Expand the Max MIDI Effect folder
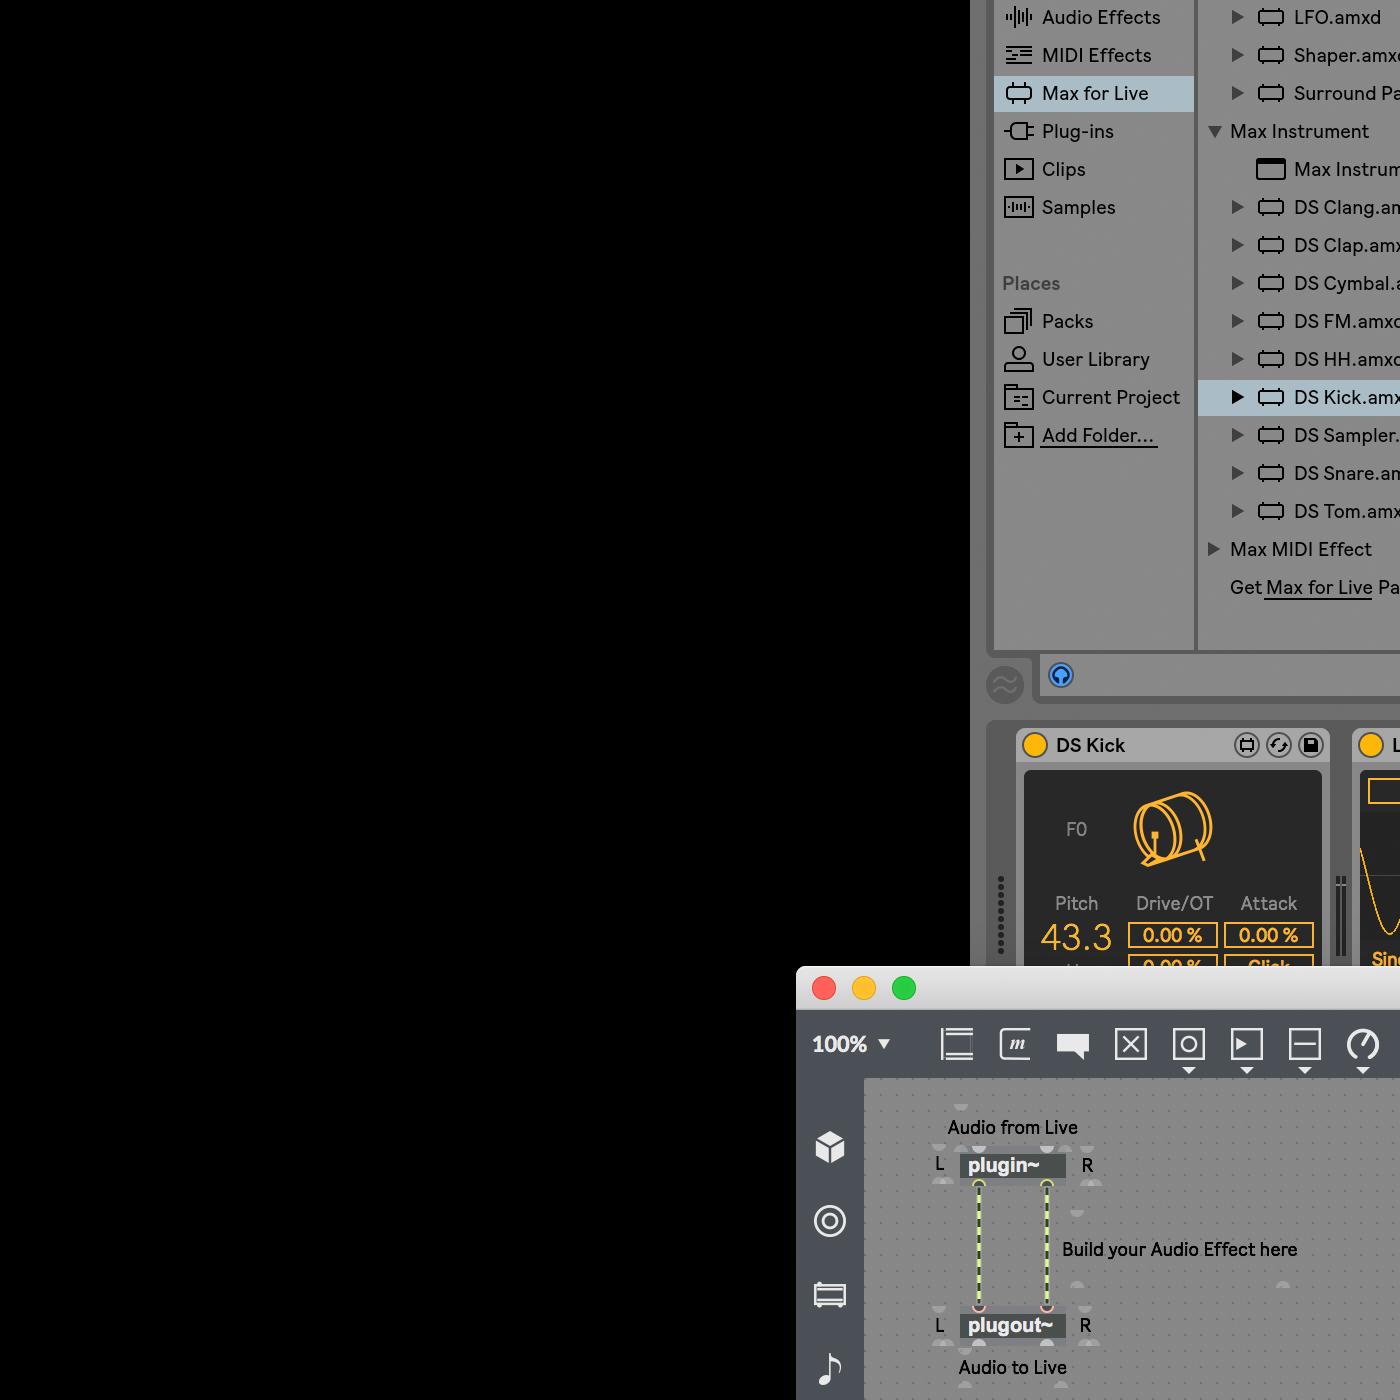Image resolution: width=1400 pixels, height=1400 pixels. coord(1214,549)
